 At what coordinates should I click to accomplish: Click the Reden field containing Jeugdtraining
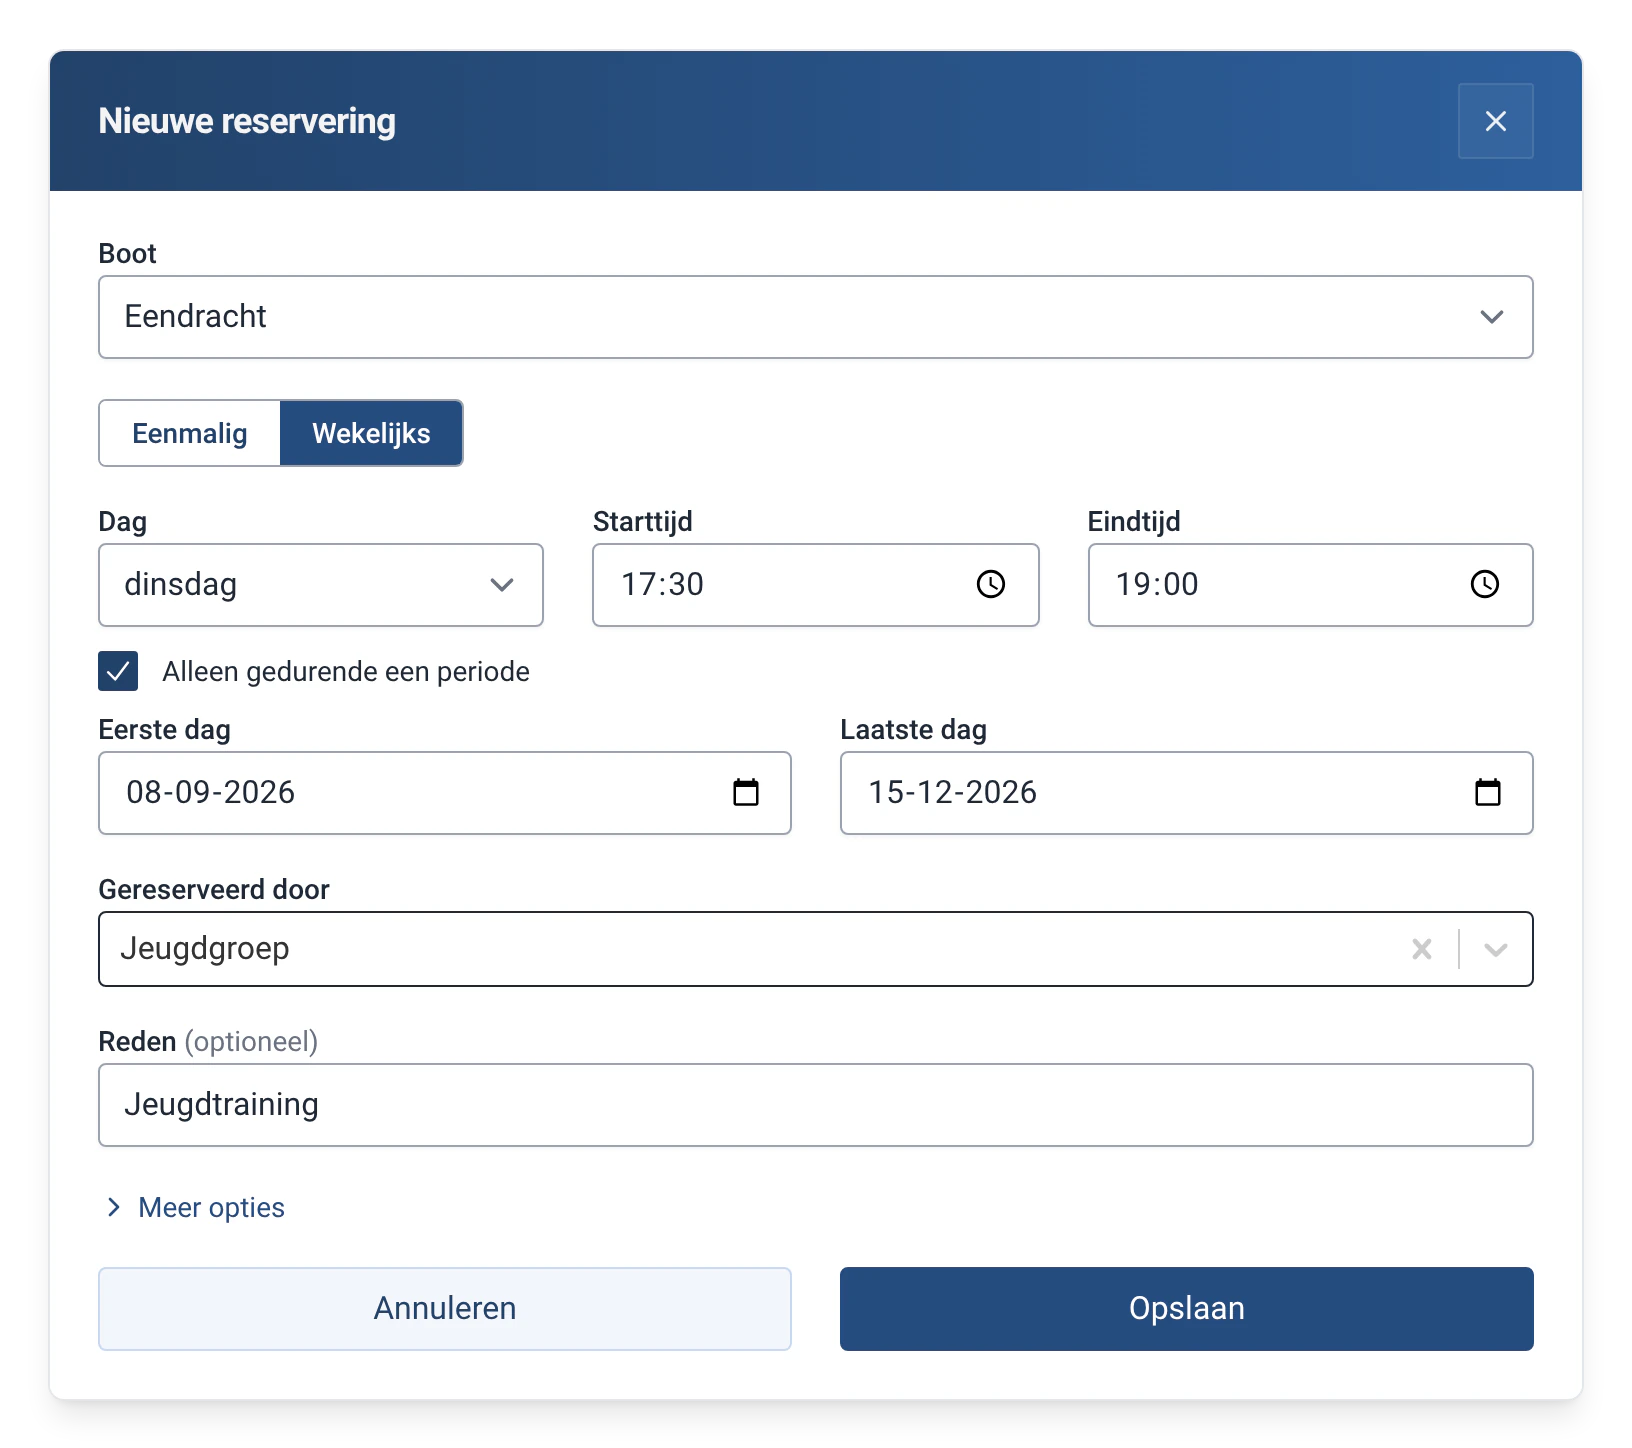(x=816, y=1105)
